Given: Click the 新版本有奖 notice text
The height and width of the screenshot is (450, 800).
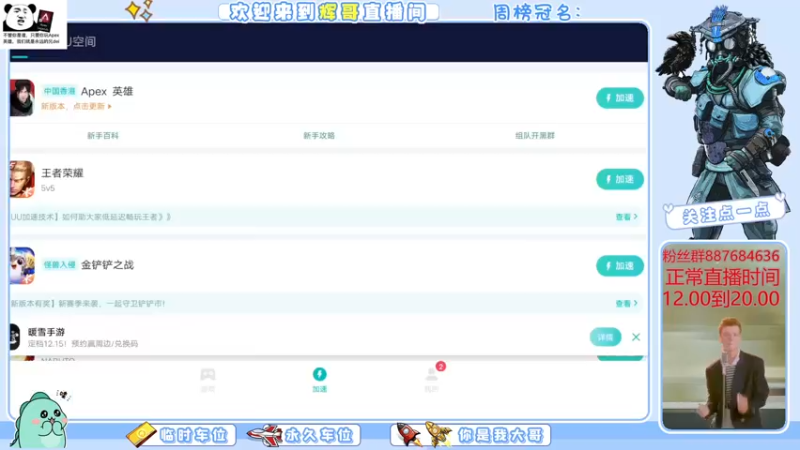Looking at the screenshot, I should (x=88, y=304).
